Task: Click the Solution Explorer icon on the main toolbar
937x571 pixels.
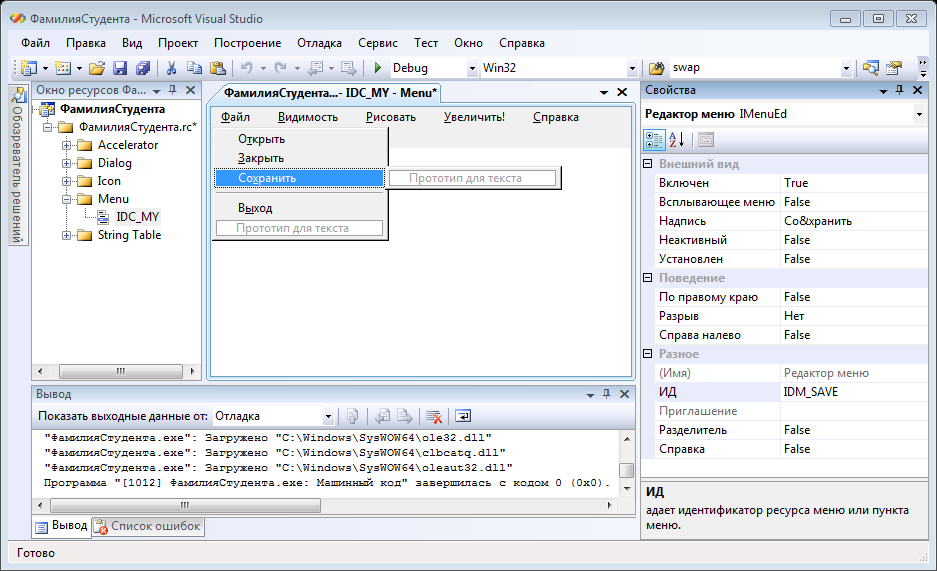Action: [x=871, y=68]
